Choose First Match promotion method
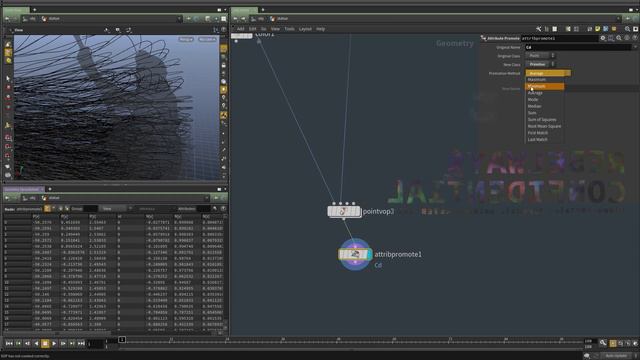This screenshot has width=640, height=360. click(x=538, y=133)
